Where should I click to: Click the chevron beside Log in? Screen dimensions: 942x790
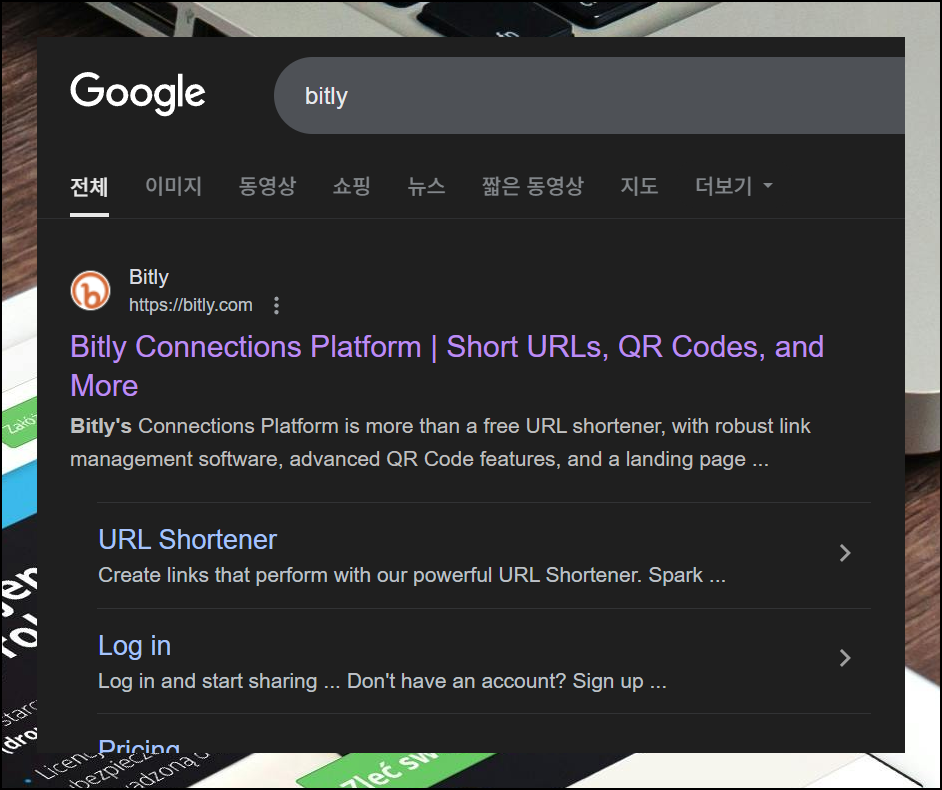[845, 658]
